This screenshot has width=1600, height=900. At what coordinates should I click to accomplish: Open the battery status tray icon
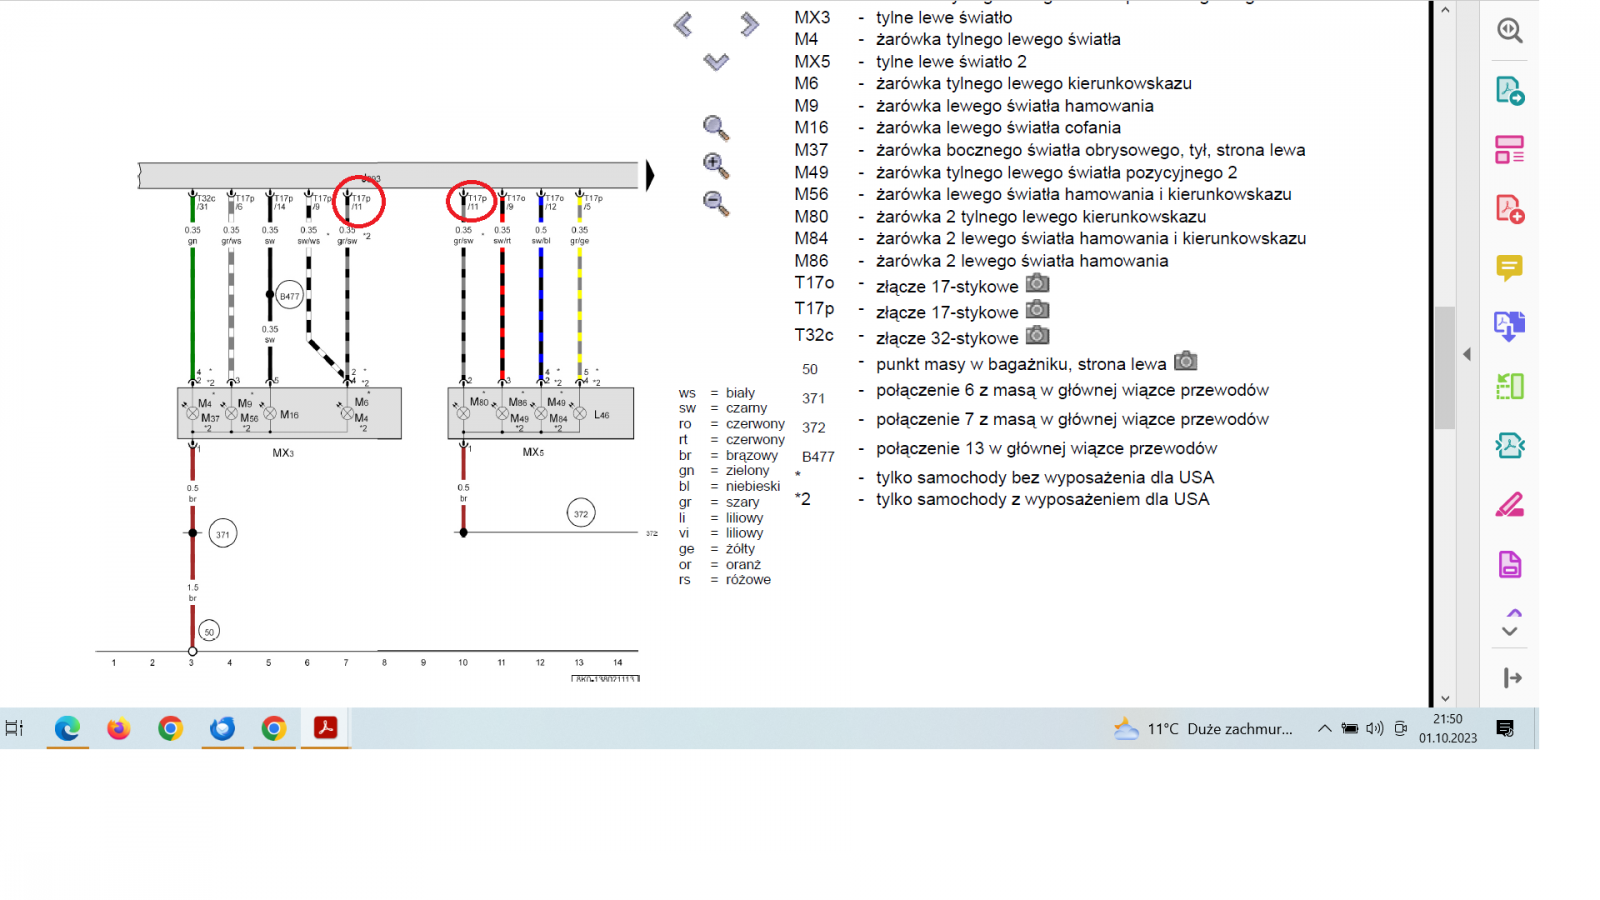pyautogui.click(x=1350, y=728)
